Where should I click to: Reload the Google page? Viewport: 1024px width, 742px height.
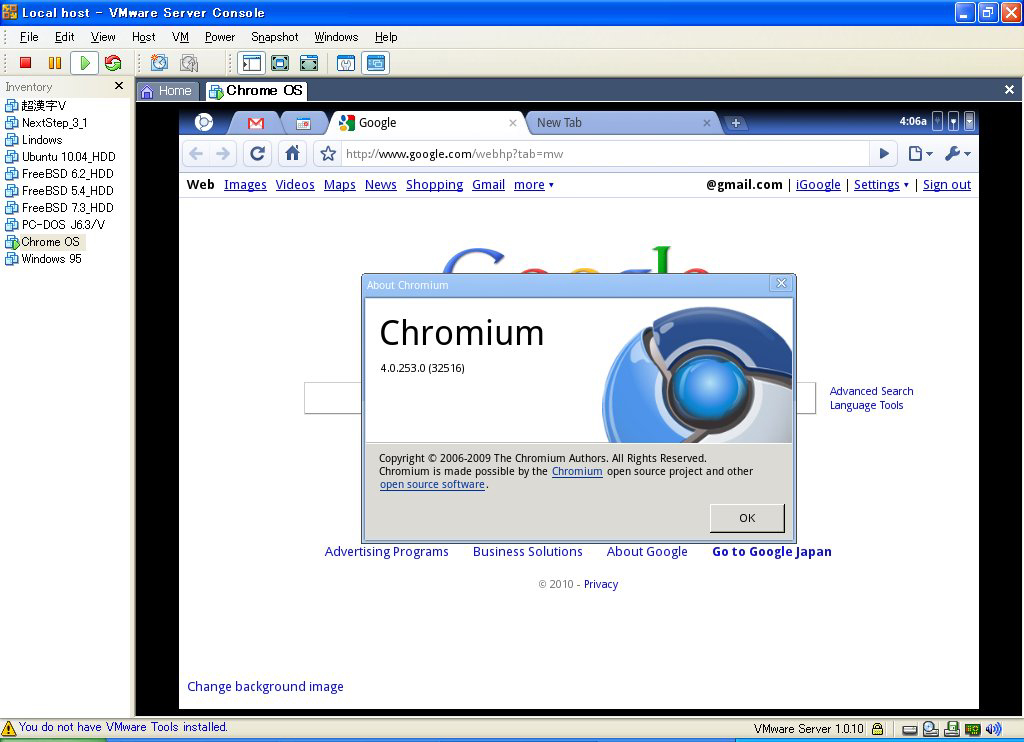(257, 153)
